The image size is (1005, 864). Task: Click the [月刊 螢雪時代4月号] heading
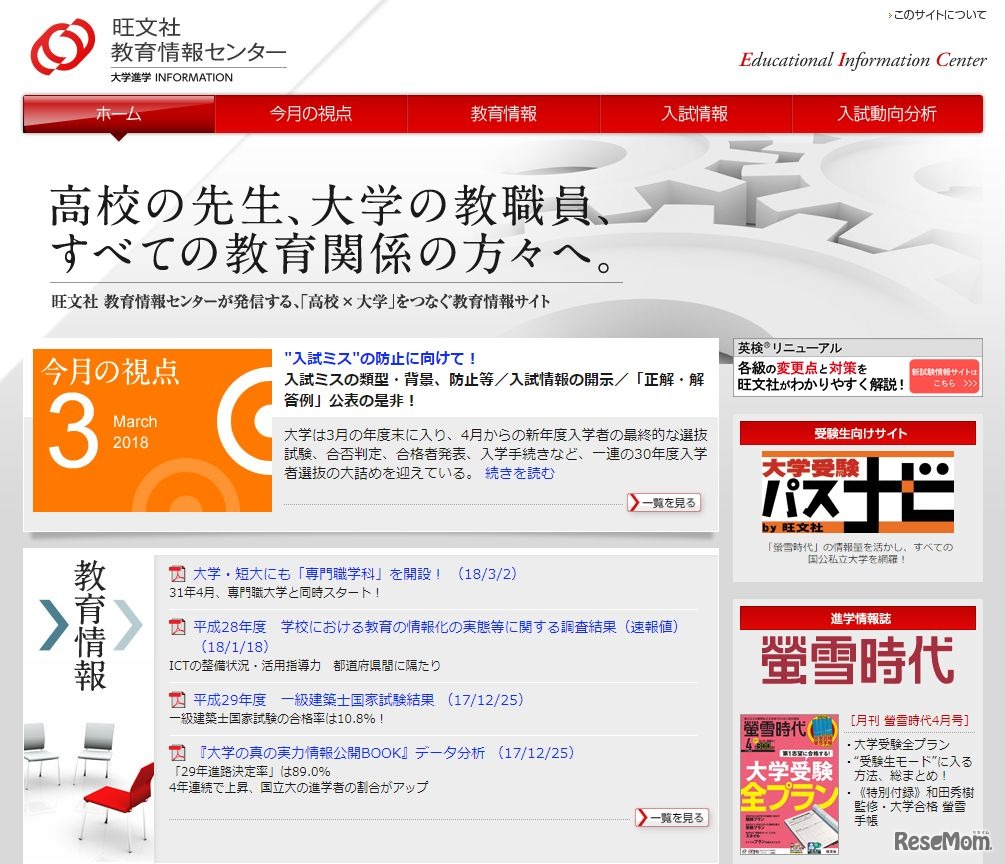click(910, 720)
